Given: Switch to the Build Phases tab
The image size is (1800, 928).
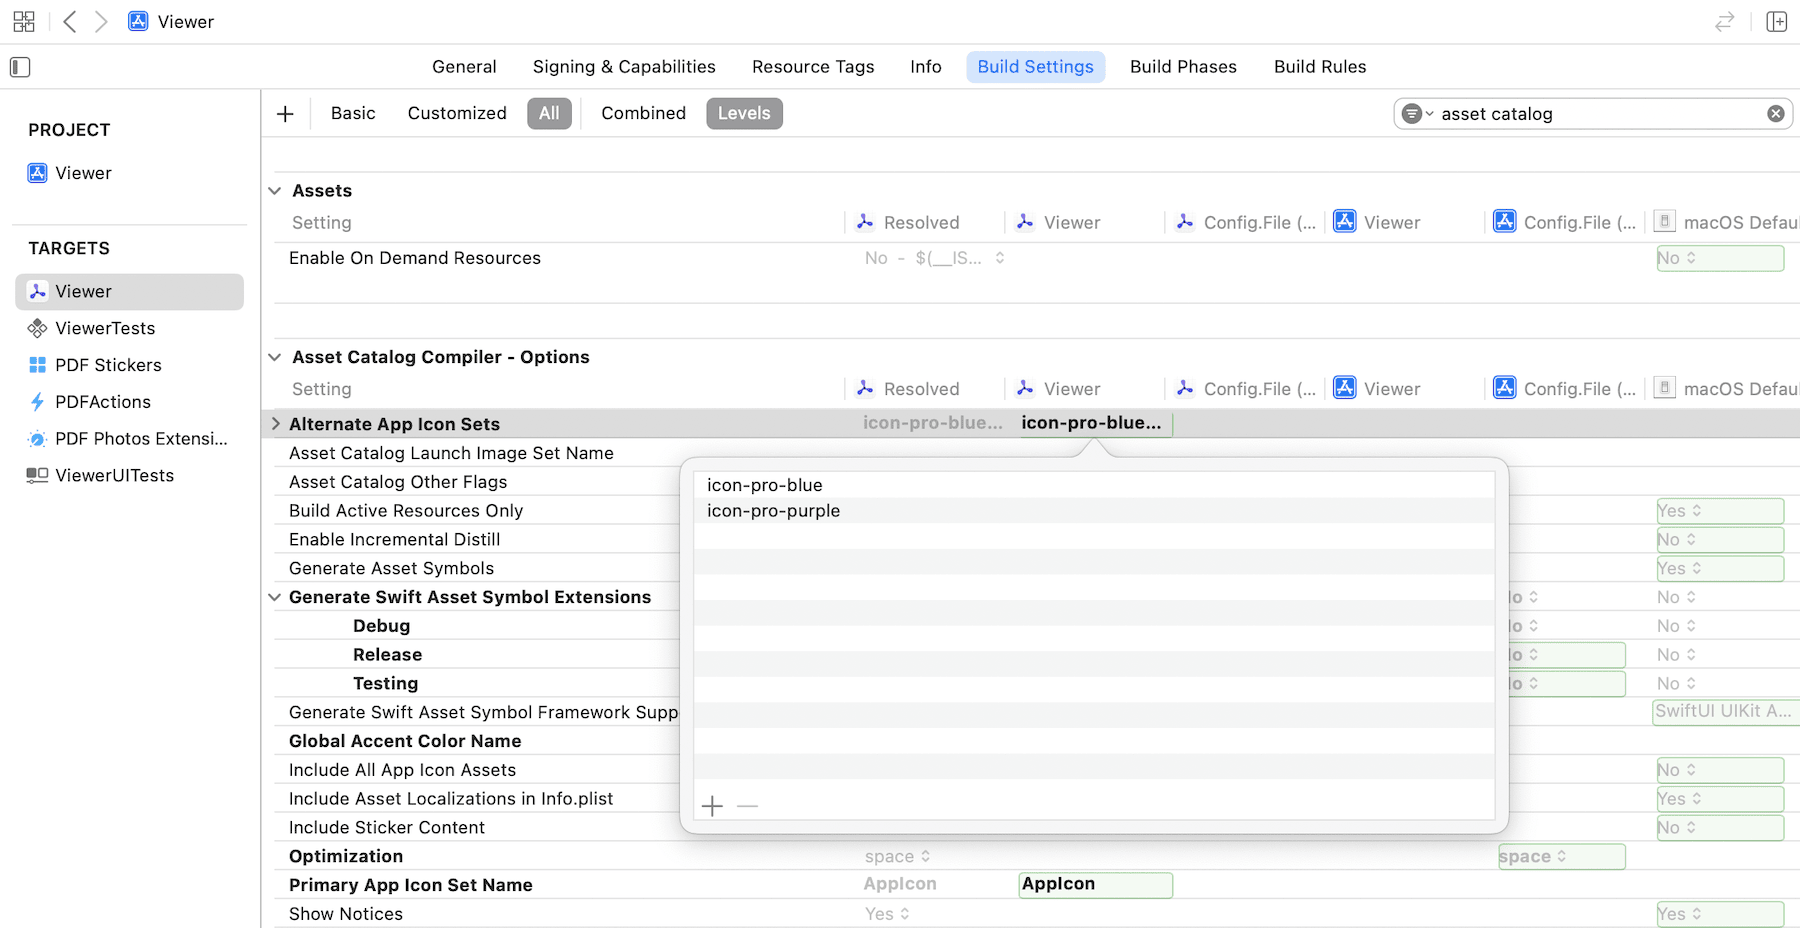Looking at the screenshot, I should coord(1183,66).
